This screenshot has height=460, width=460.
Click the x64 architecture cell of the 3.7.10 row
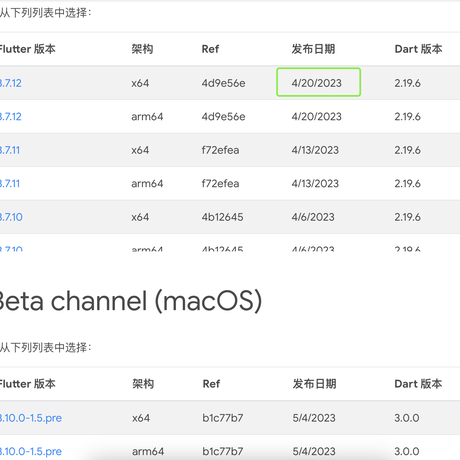(x=140, y=217)
